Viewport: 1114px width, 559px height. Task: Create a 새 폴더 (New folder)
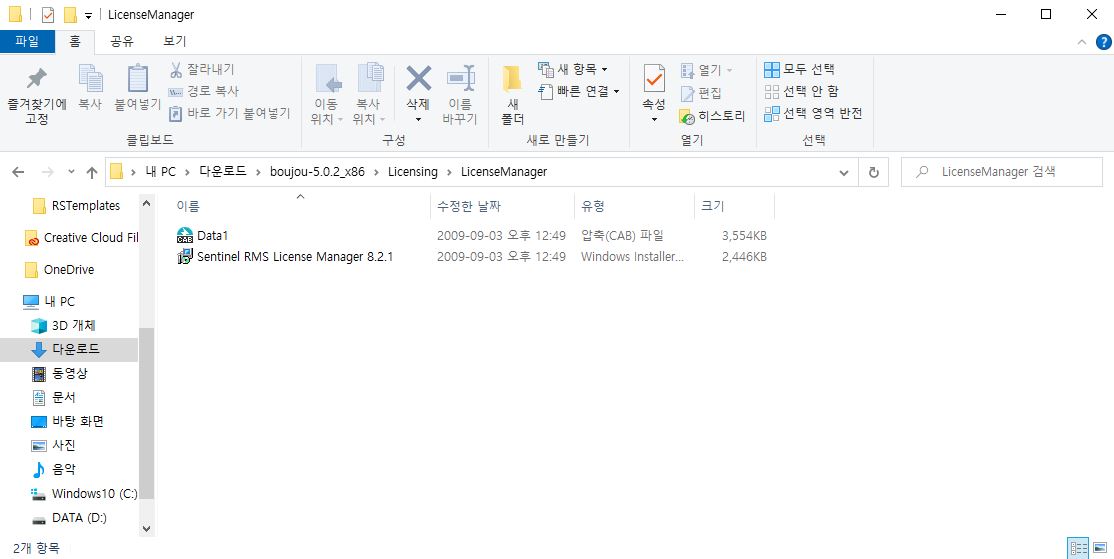(x=512, y=94)
